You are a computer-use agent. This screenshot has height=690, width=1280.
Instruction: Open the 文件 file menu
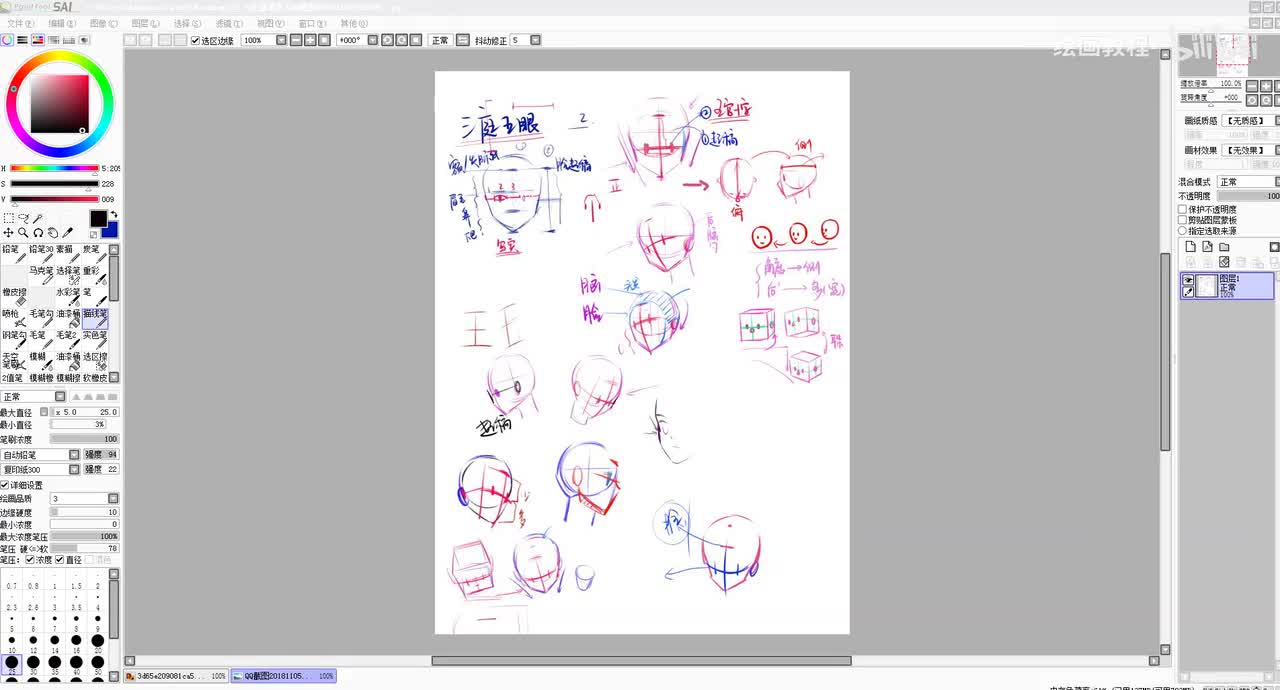(19, 23)
